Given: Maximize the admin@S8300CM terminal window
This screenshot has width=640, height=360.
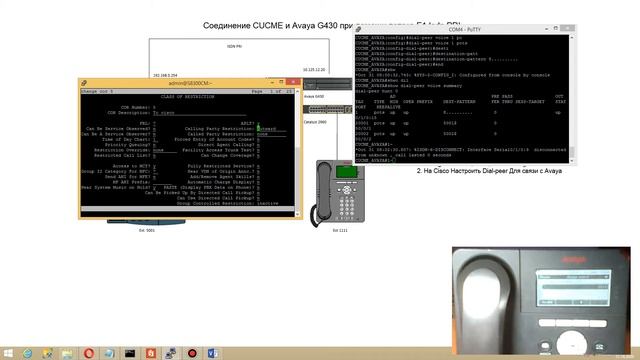Looking at the screenshot, I should pos(281,82).
